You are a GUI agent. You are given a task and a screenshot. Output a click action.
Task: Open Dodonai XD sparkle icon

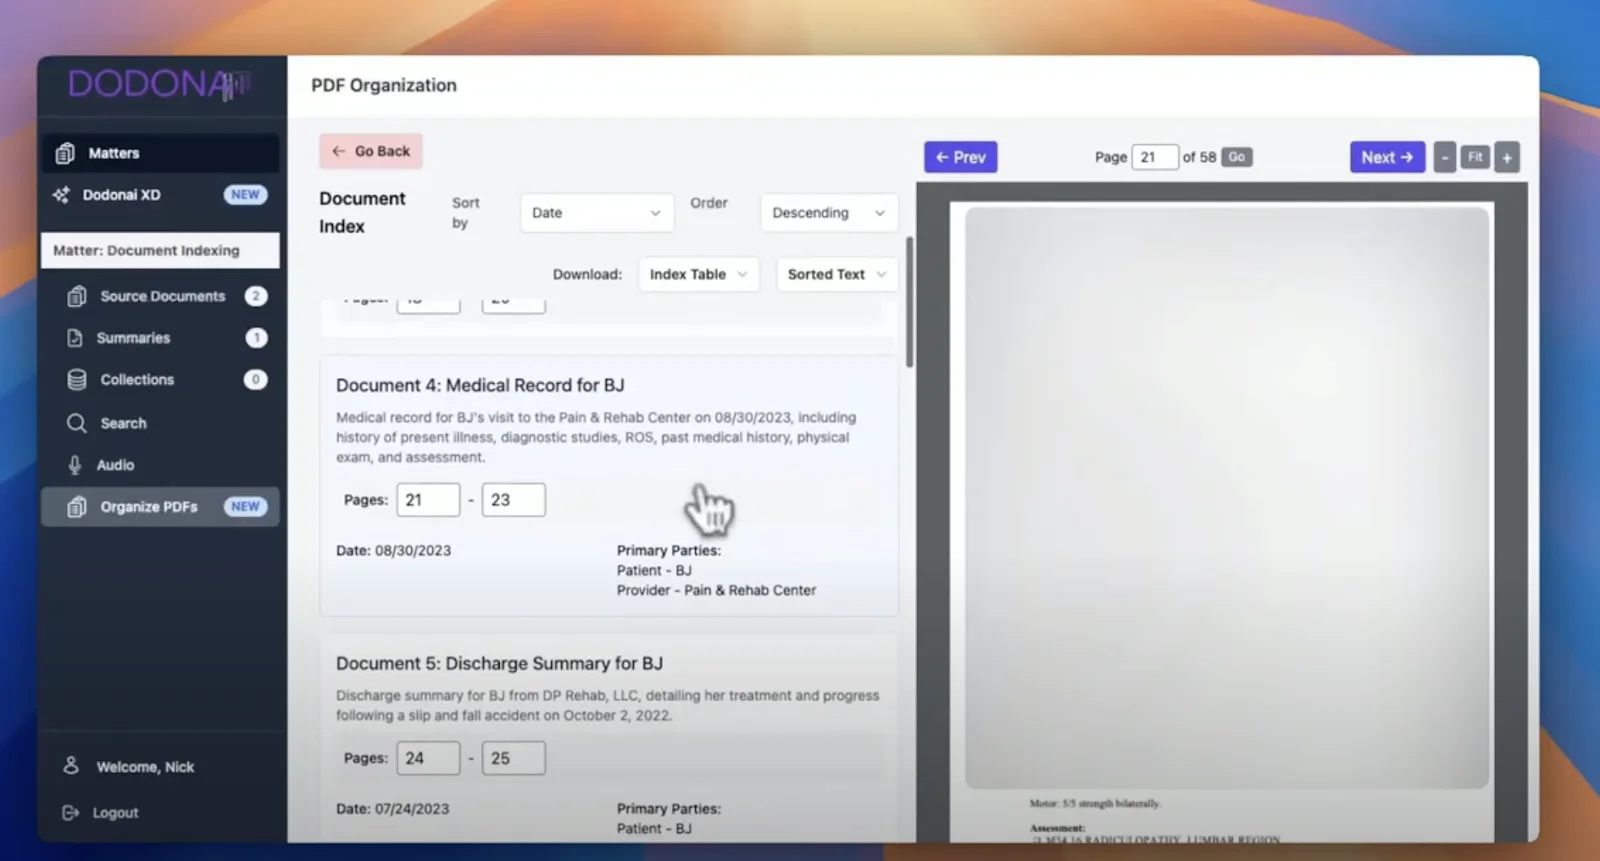click(62, 195)
